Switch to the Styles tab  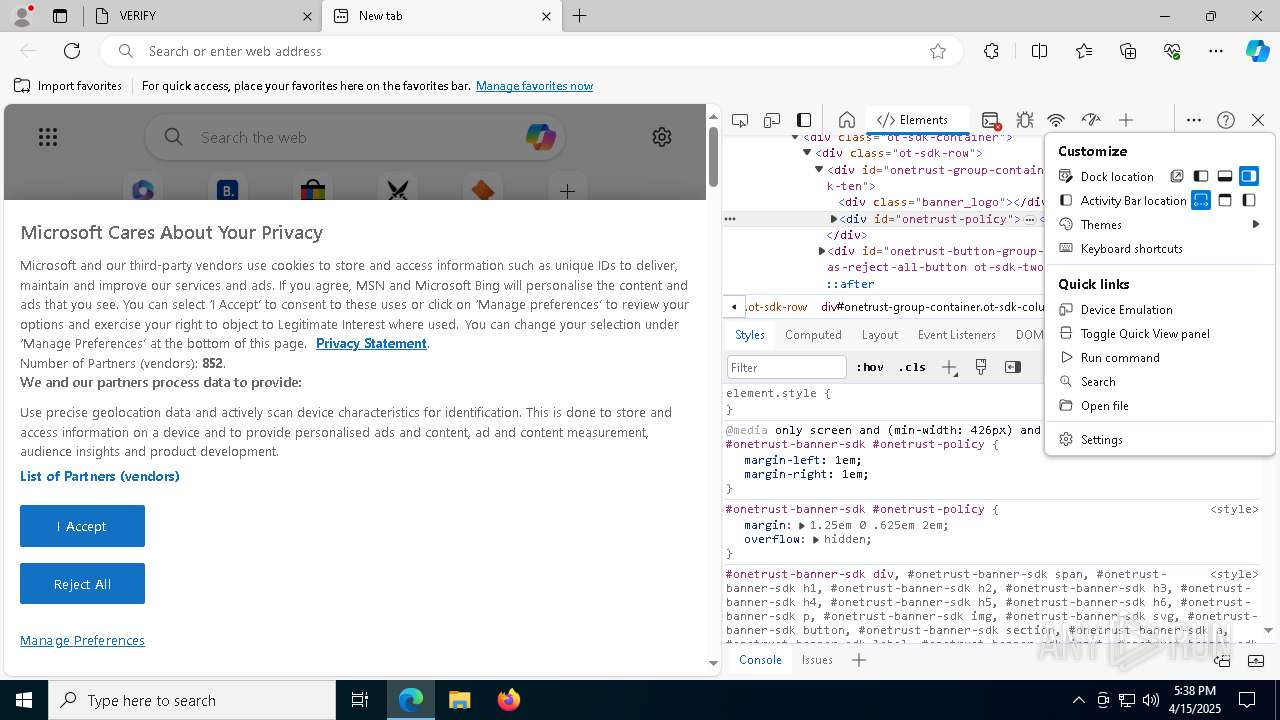coord(749,335)
